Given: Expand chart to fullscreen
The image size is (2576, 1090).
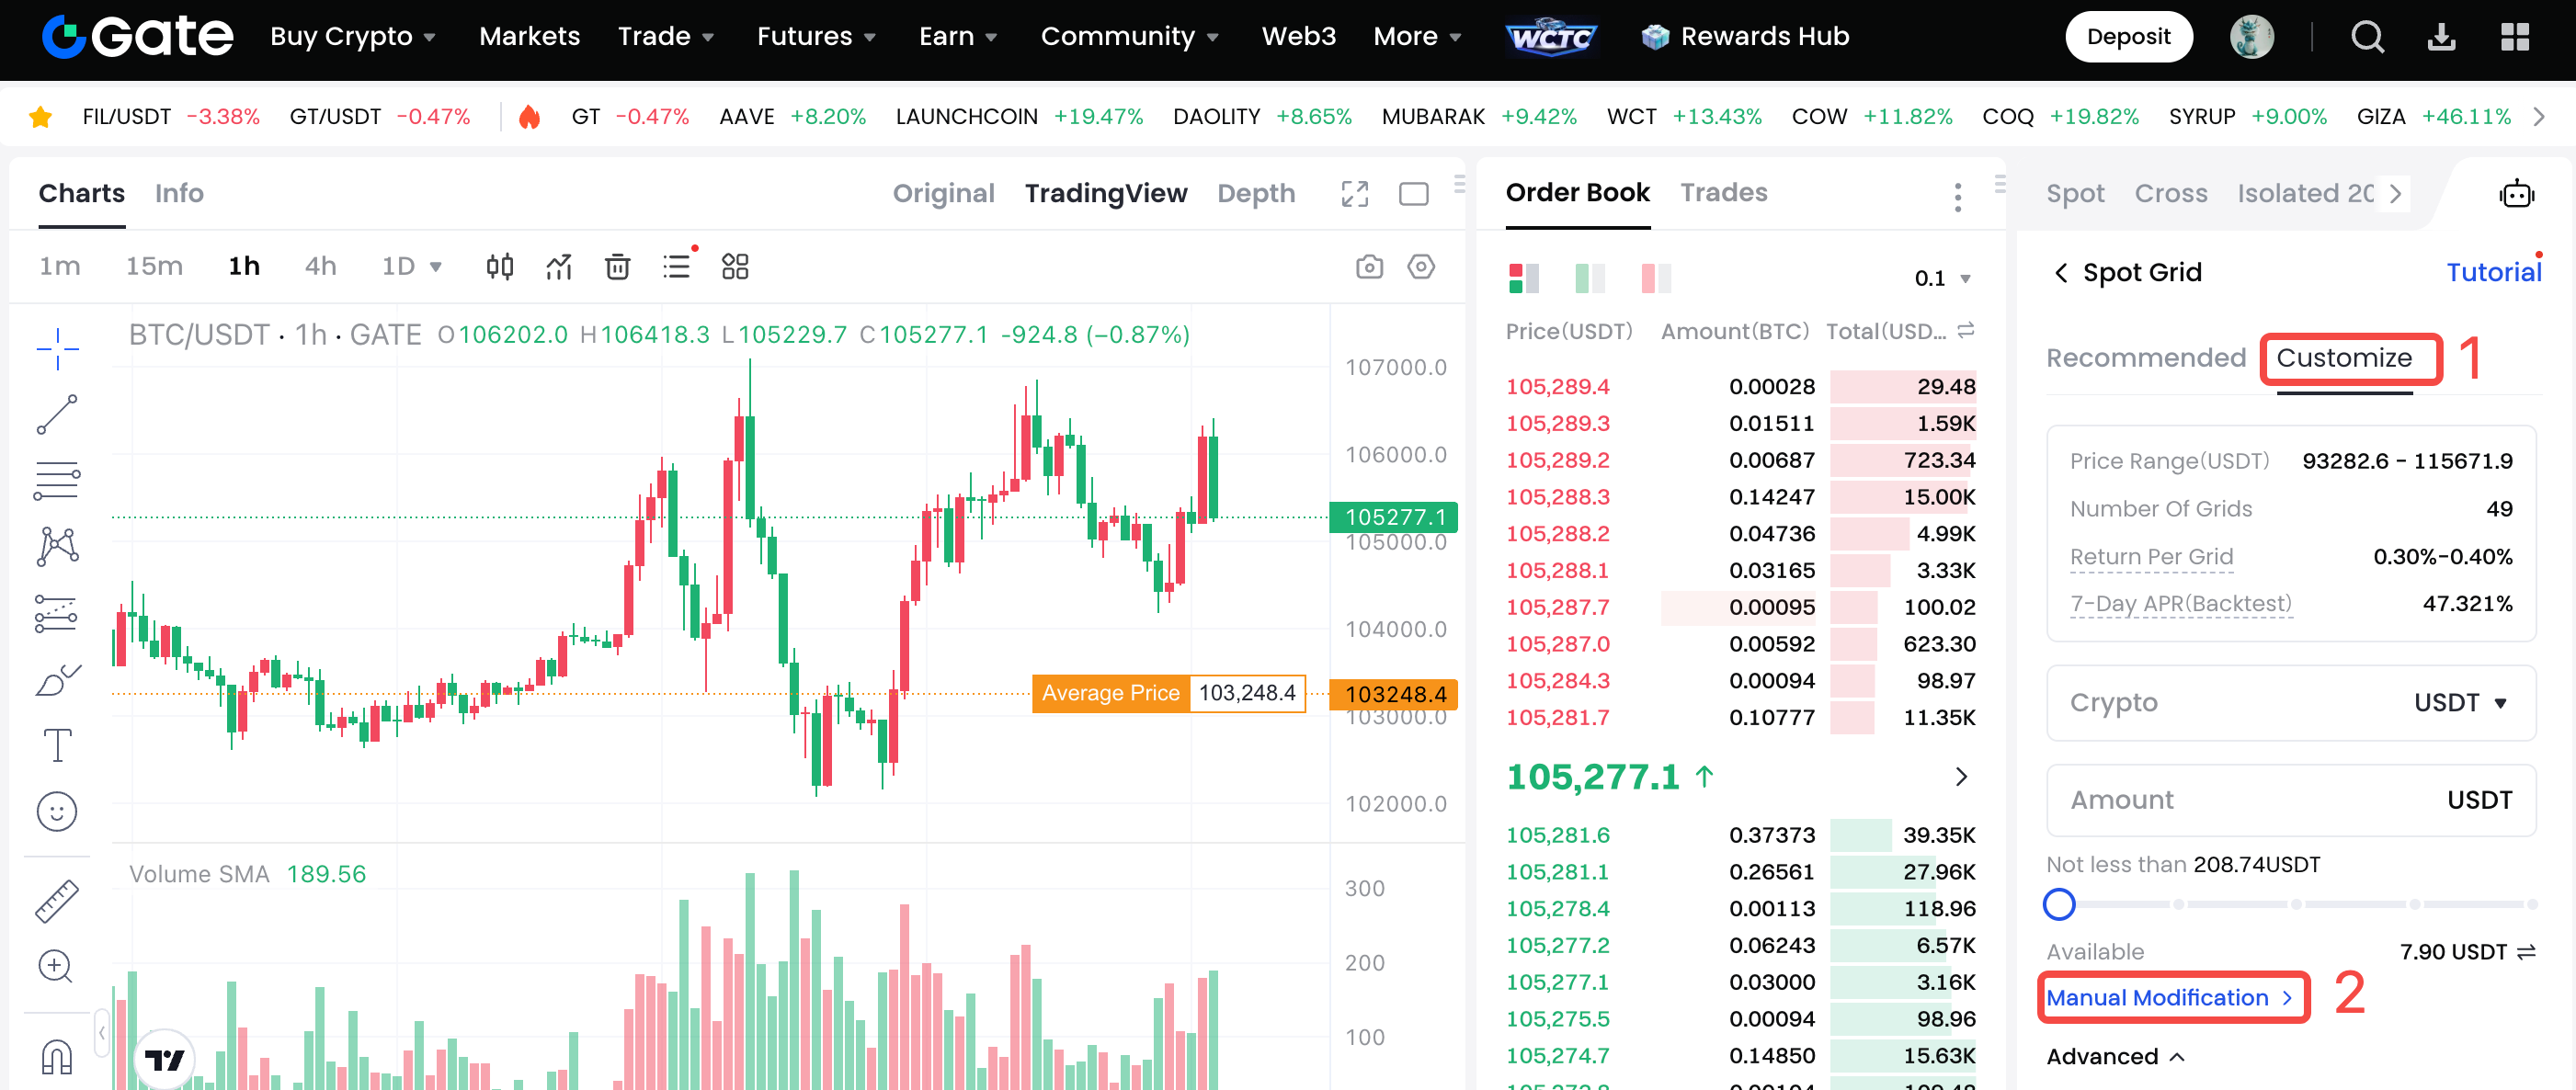Looking at the screenshot, I should coord(1354,193).
